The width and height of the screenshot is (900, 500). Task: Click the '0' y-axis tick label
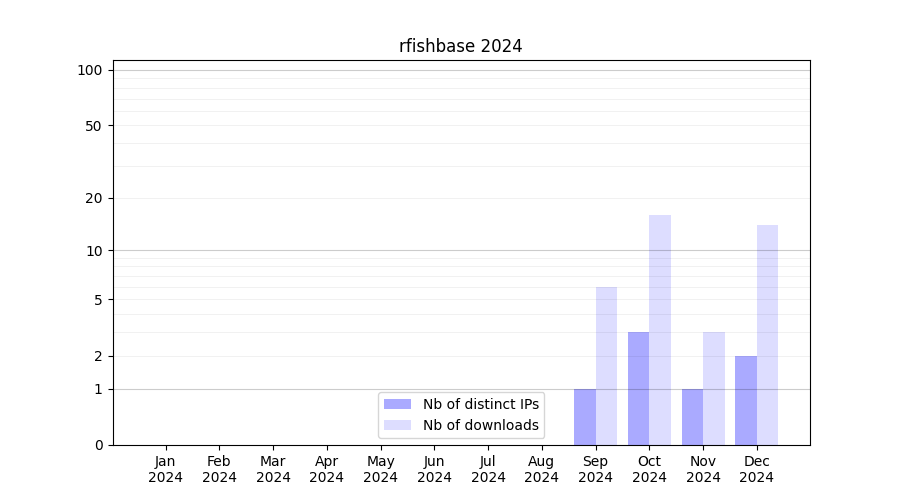click(x=99, y=445)
